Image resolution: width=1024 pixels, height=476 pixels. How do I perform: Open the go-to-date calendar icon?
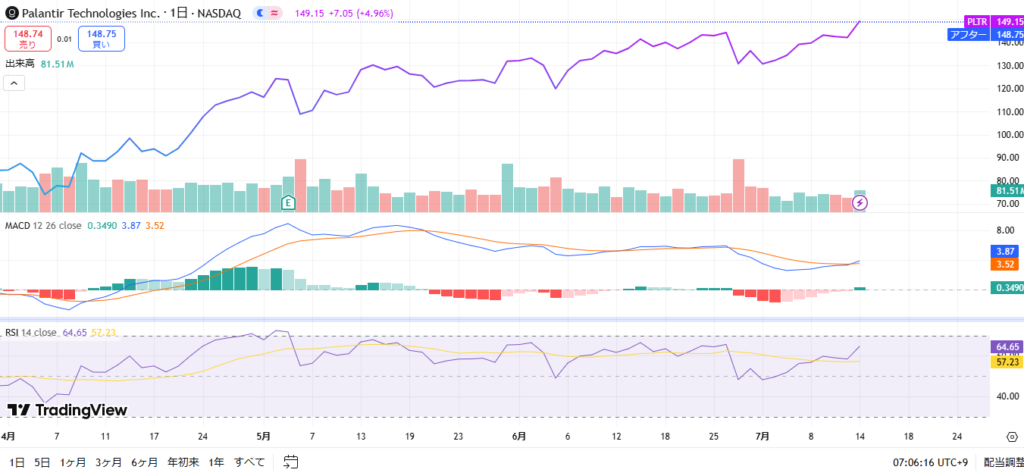click(291, 462)
